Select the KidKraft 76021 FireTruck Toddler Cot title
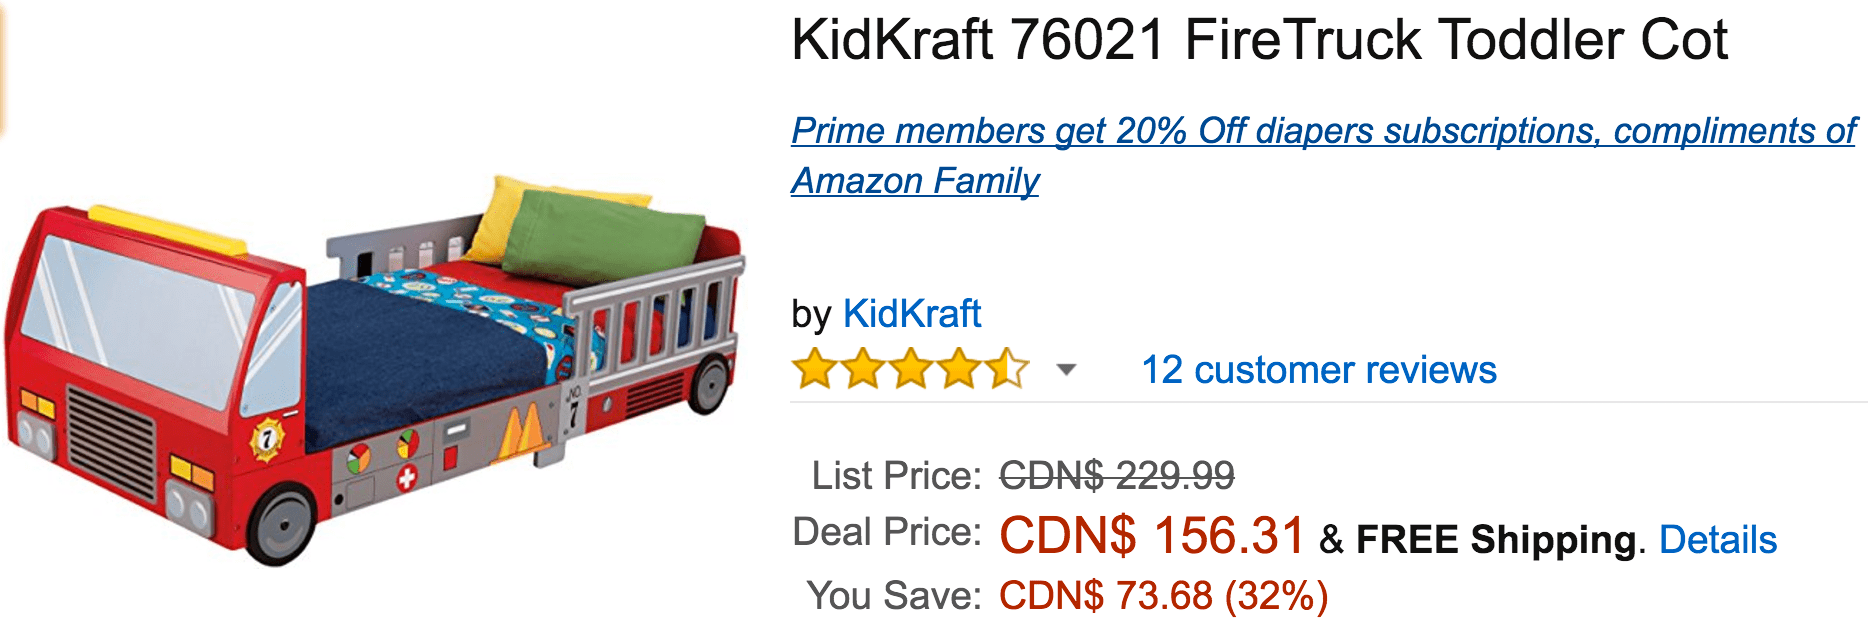The width and height of the screenshot is (1868, 626). [x=1259, y=41]
